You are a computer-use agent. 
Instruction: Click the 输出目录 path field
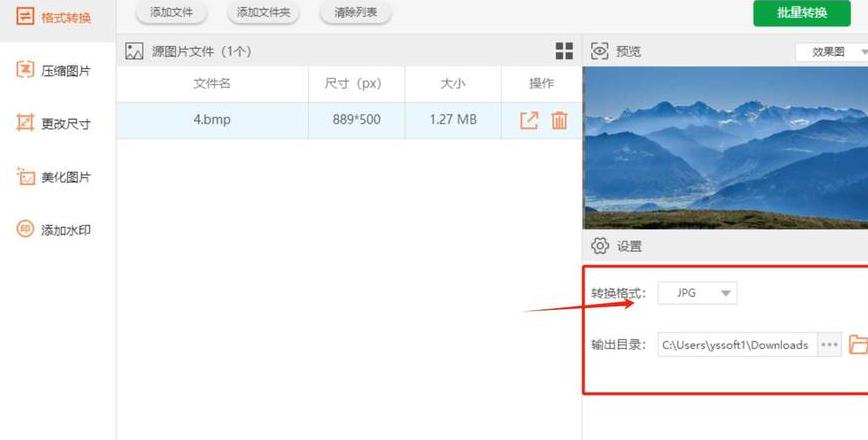click(737, 345)
